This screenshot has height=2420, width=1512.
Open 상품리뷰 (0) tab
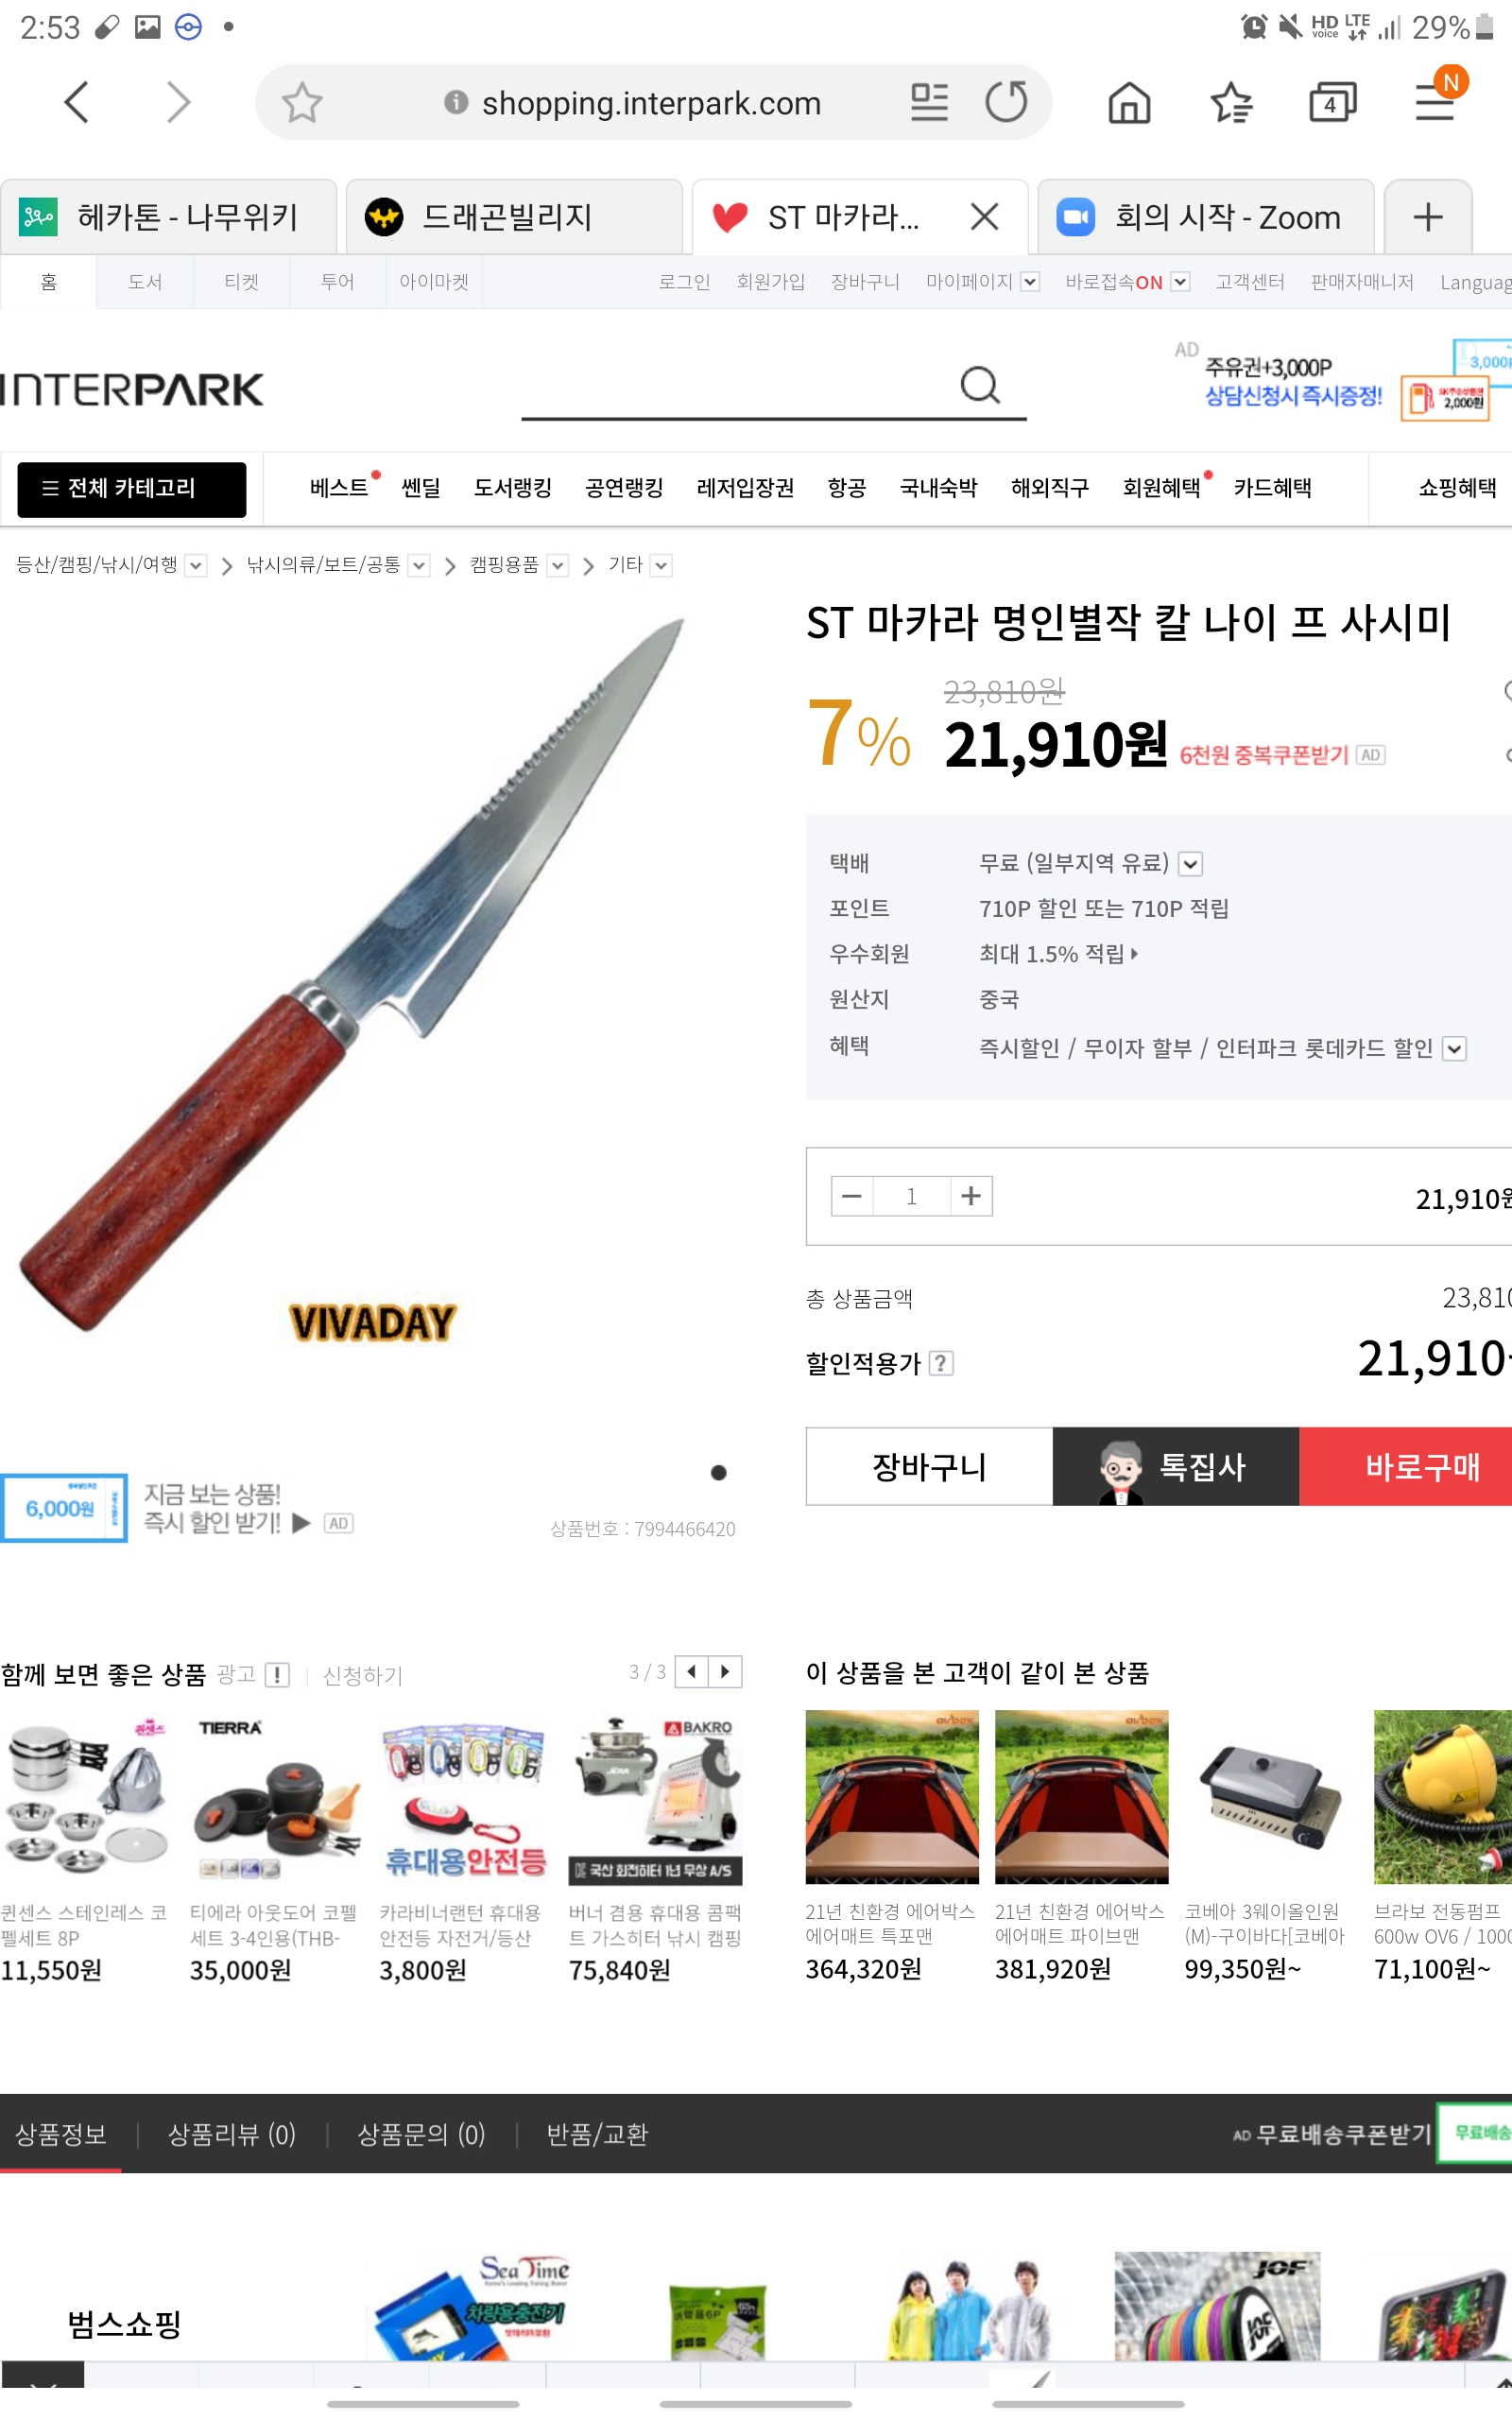tap(231, 2134)
